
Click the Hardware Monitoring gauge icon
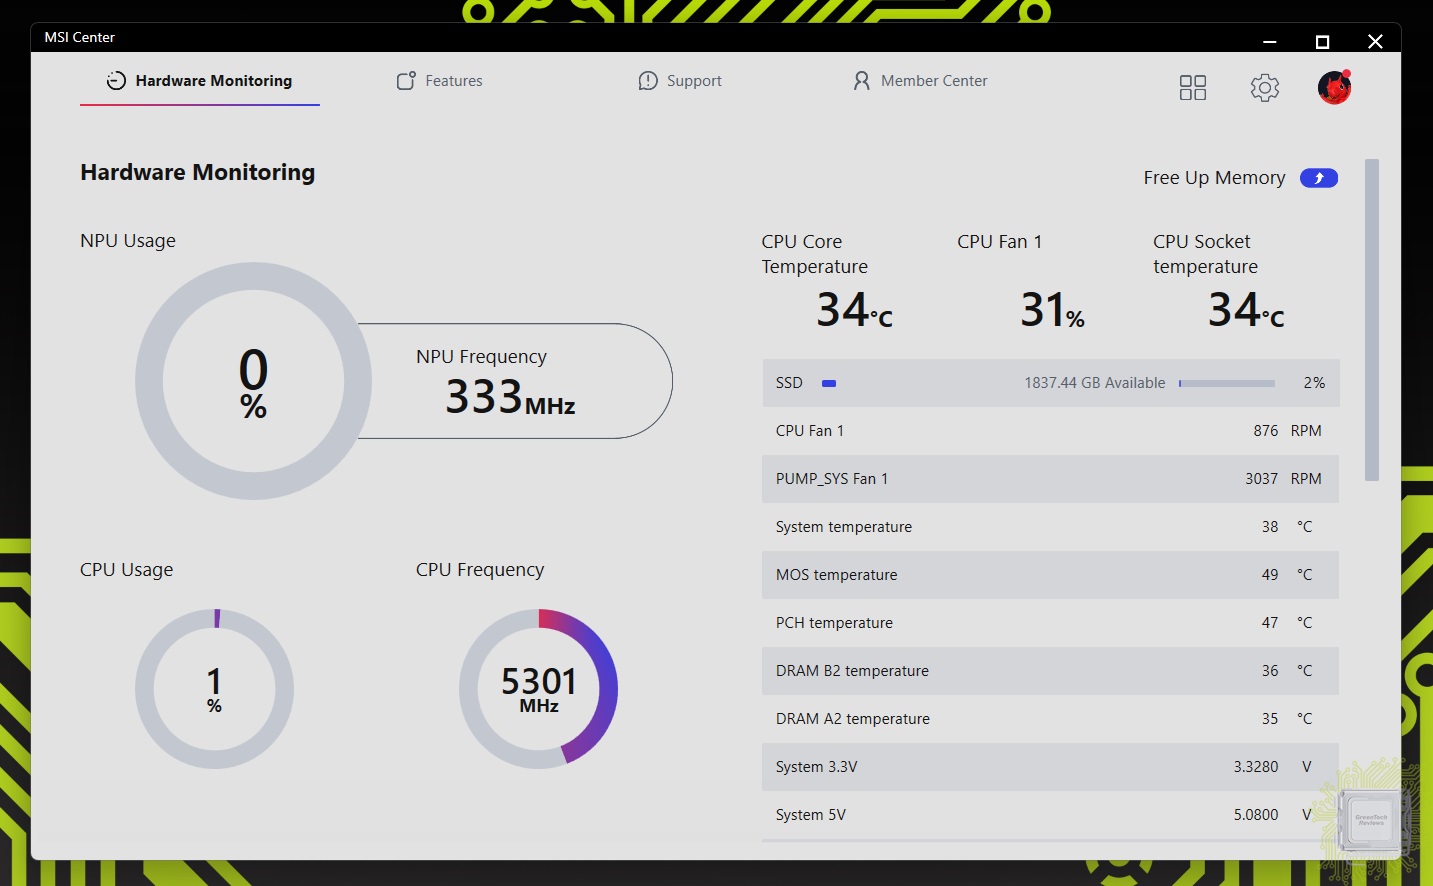click(x=116, y=81)
